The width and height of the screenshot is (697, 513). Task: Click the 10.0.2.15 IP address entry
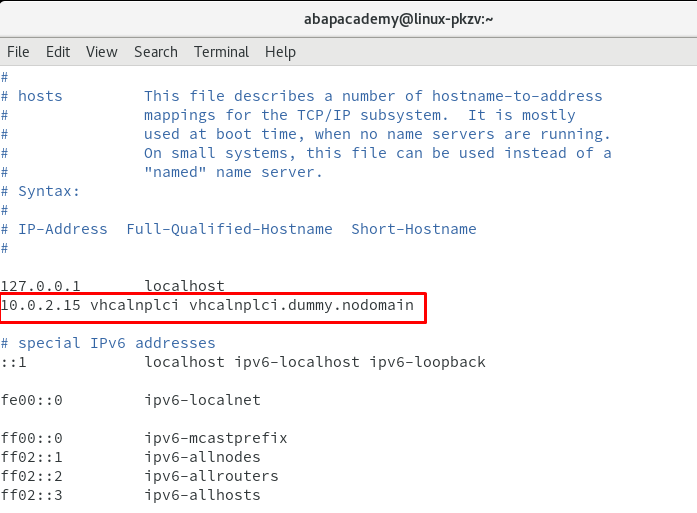point(40,305)
